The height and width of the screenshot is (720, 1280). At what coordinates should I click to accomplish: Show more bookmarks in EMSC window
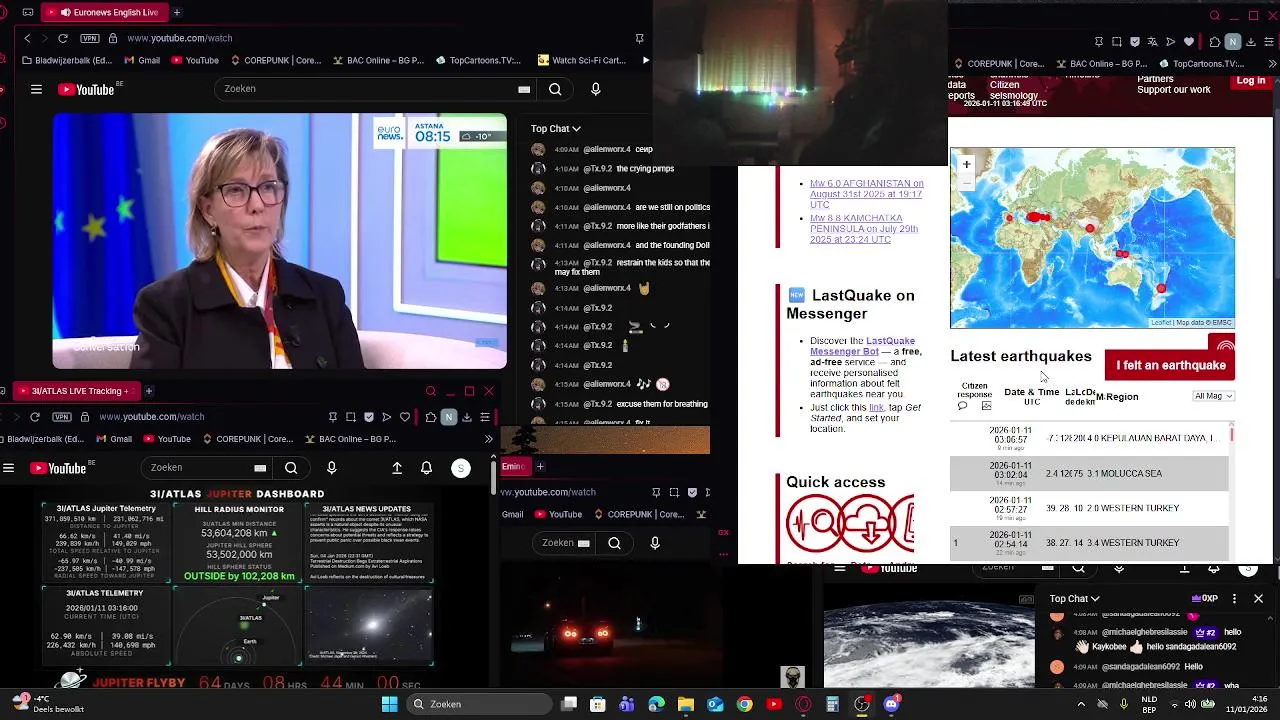(1273, 64)
